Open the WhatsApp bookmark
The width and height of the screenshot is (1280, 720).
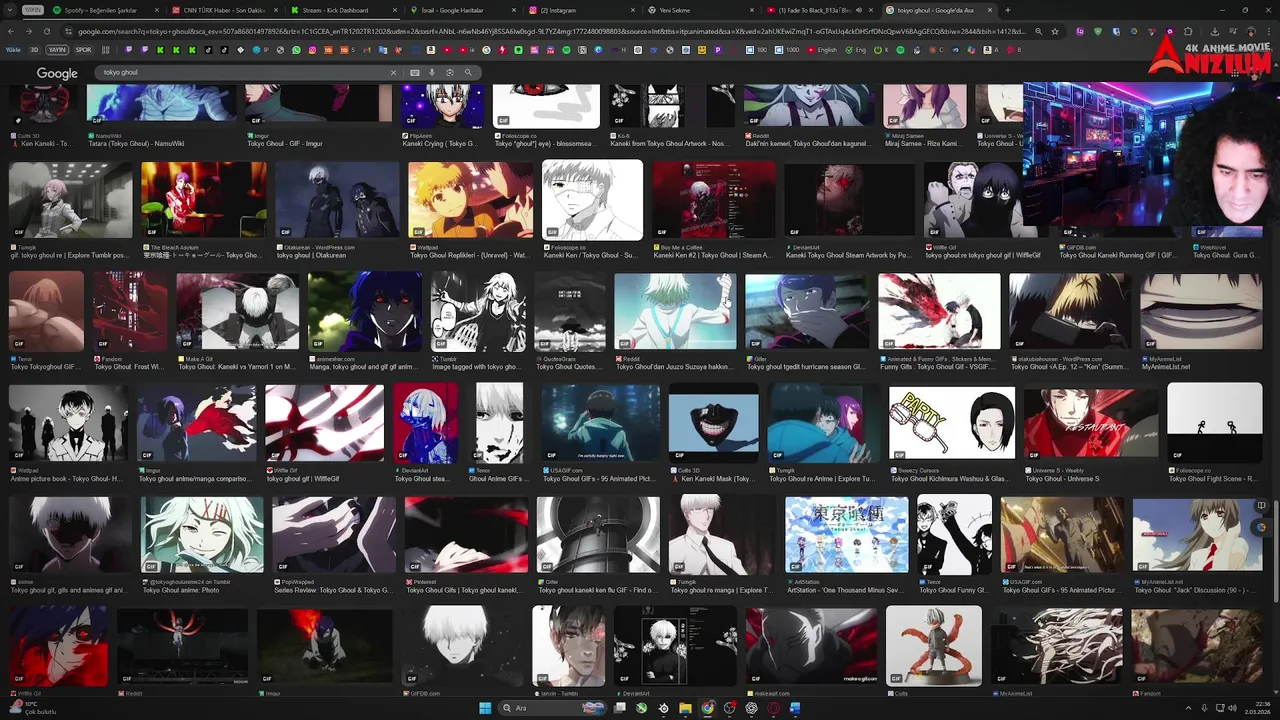coord(296,50)
